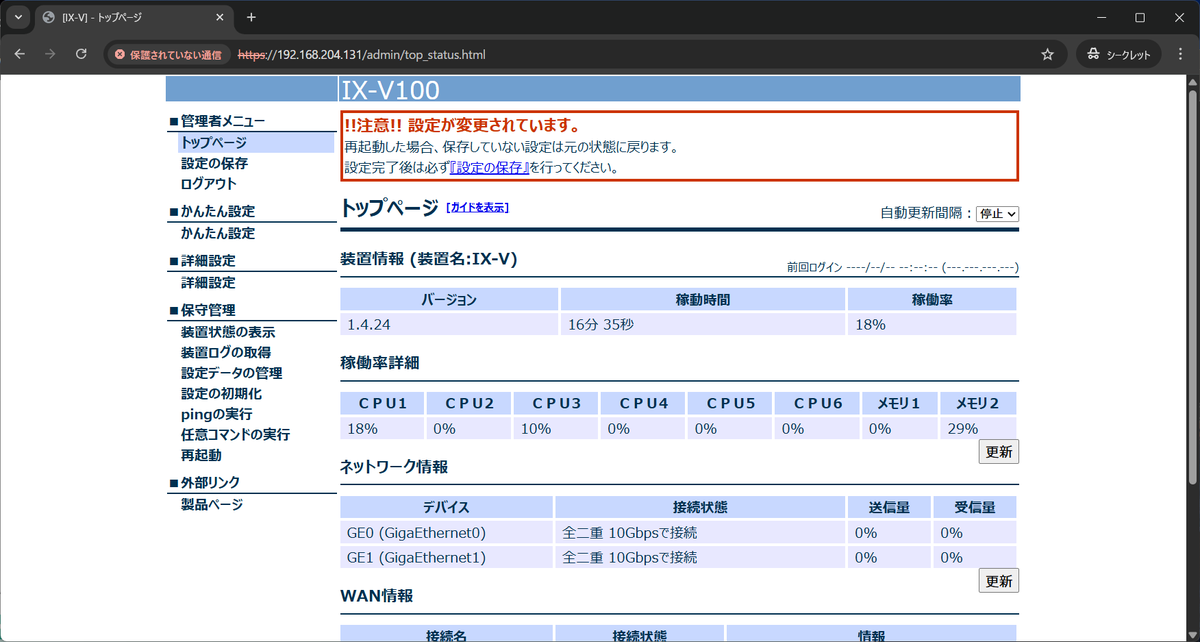Click the CPU3 value 10%
The width and height of the screenshot is (1200, 642).
click(x=536, y=429)
